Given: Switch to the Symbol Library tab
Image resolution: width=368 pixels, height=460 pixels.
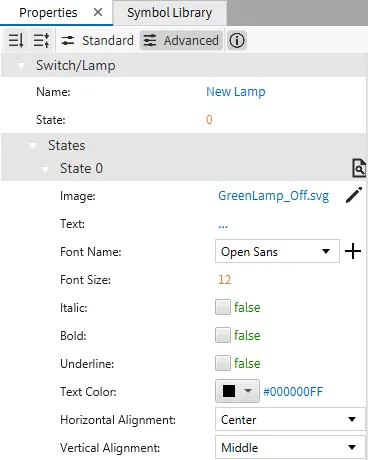Looking at the screenshot, I should [170, 13].
